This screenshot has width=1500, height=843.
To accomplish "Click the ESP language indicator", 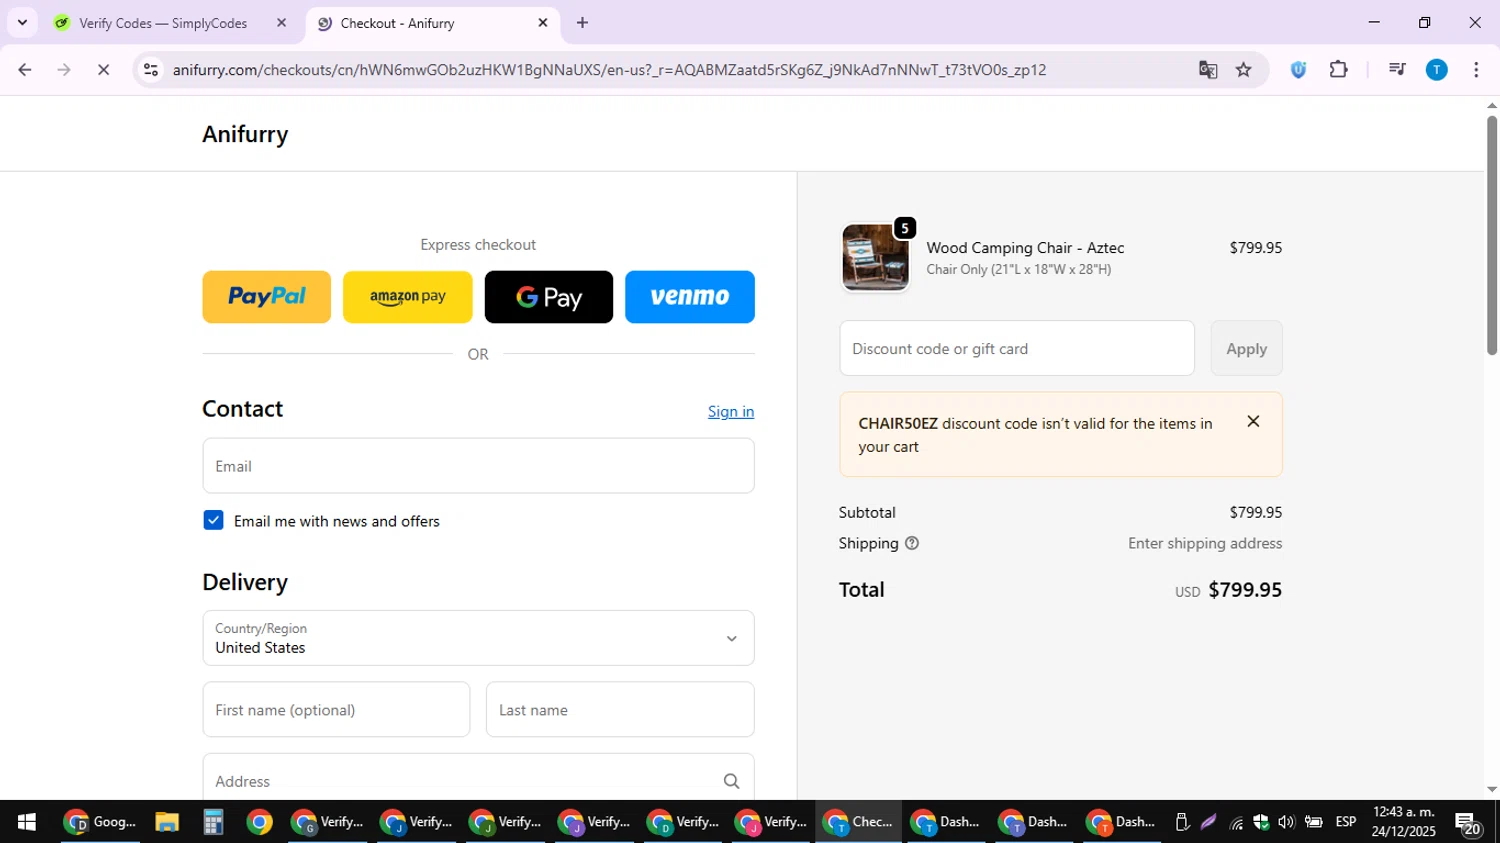I will tap(1346, 822).
